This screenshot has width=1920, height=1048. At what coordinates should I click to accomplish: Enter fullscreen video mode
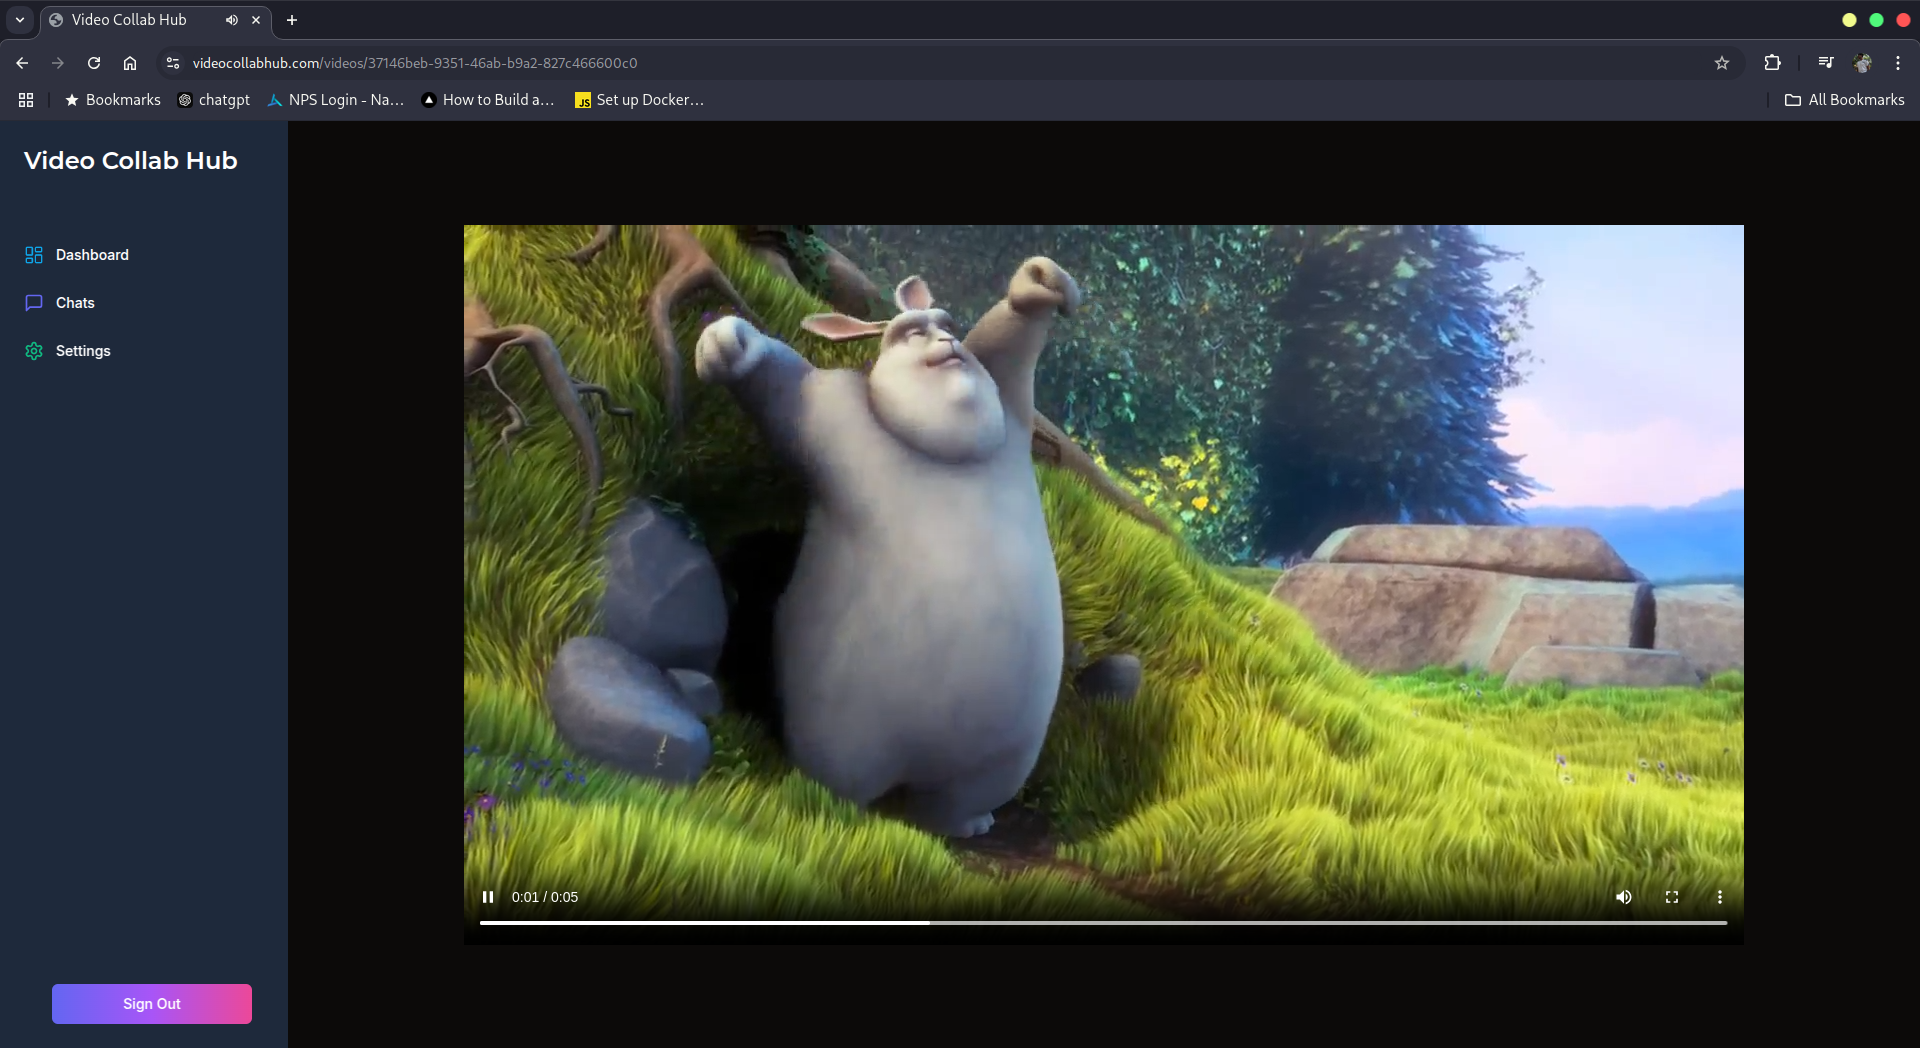[1672, 897]
